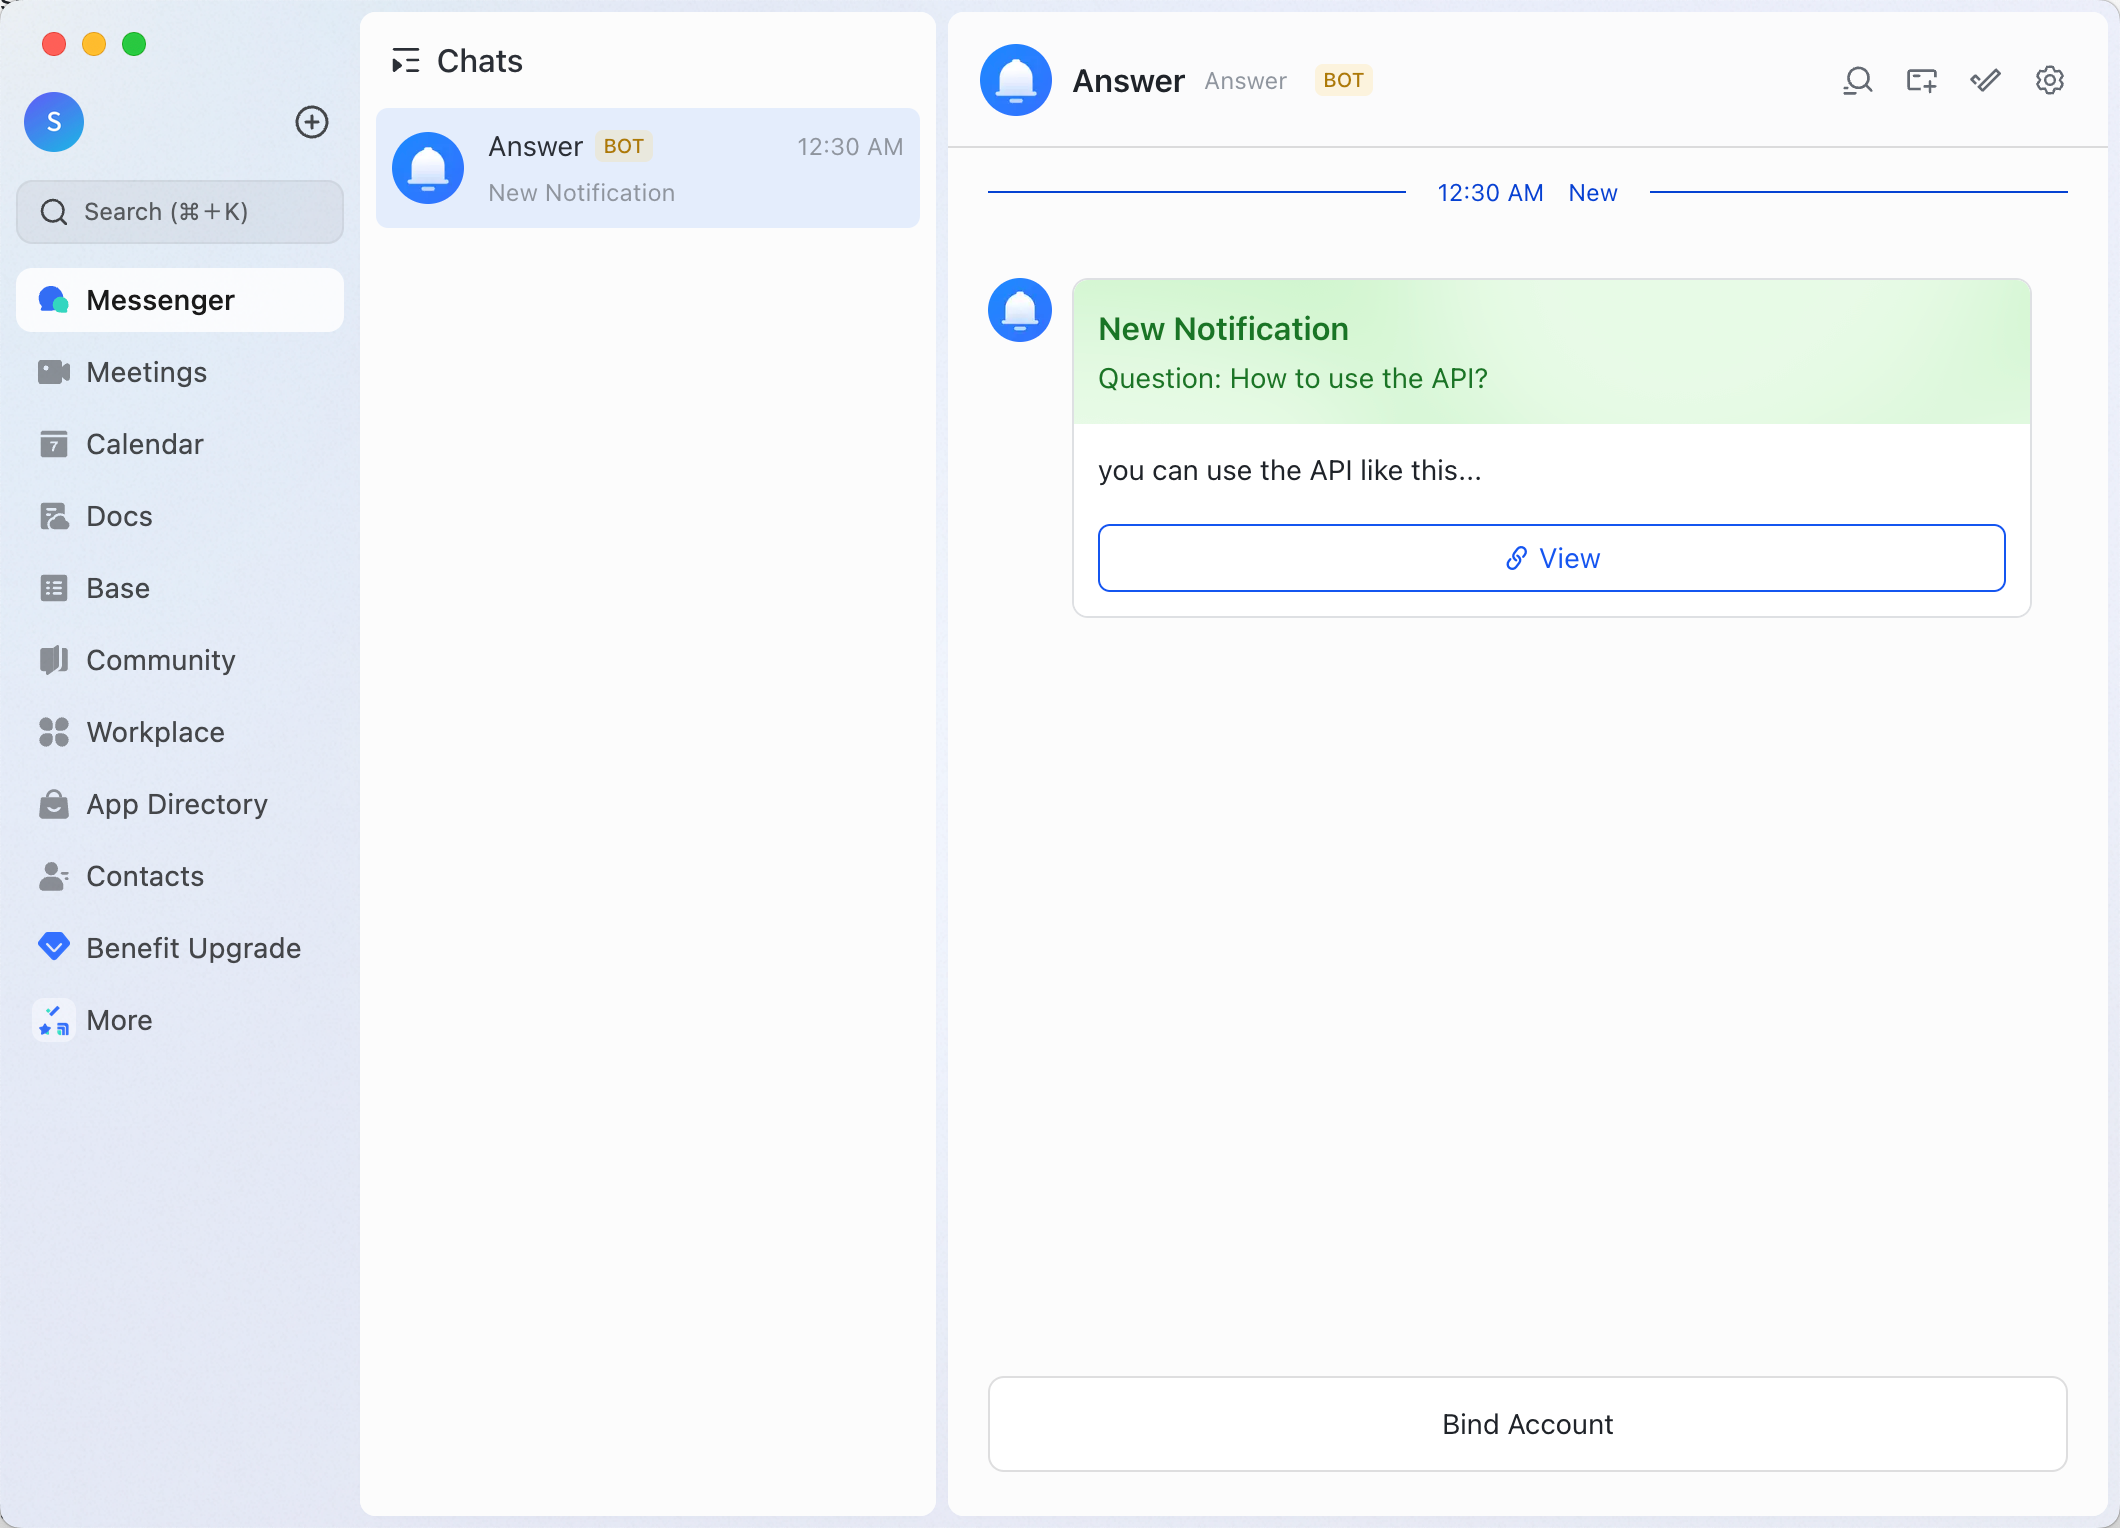Screen dimensions: 2120x1528
Task: Search within the Answer conversation
Action: click(1857, 80)
